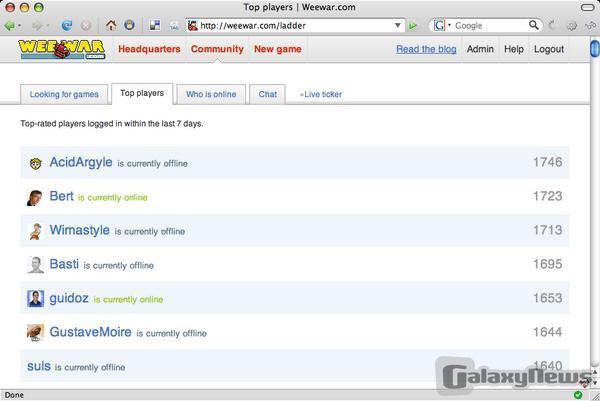Viewport: 600px width, 401px height.
Task: Open the Headquarters menu item
Action: pyautogui.click(x=149, y=49)
